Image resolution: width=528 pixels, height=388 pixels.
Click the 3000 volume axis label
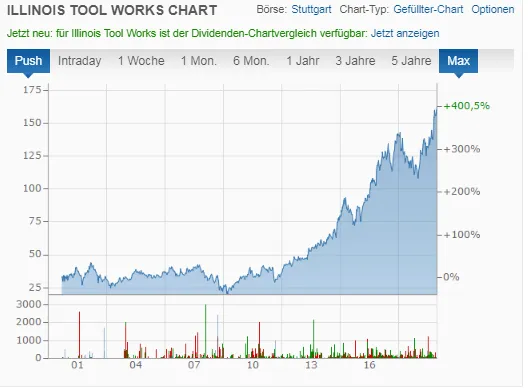(29, 304)
